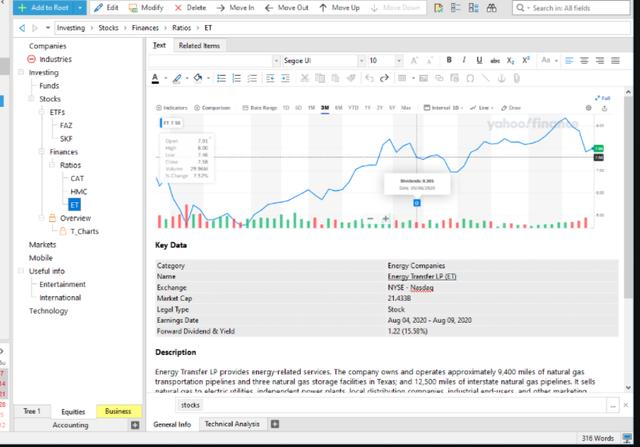Click the Undo arrow icon
Screen dimensions: 640x447
(x=369, y=78)
